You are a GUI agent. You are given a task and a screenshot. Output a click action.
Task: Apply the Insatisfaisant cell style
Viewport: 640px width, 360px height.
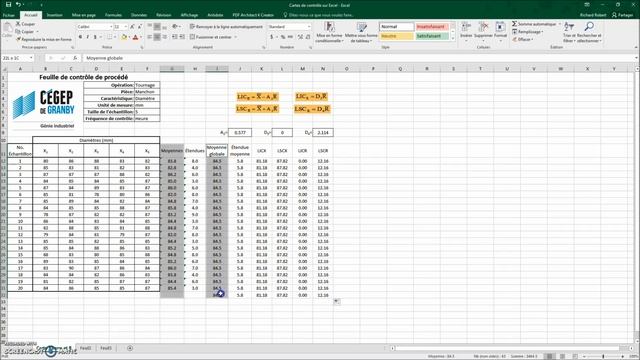(432, 27)
